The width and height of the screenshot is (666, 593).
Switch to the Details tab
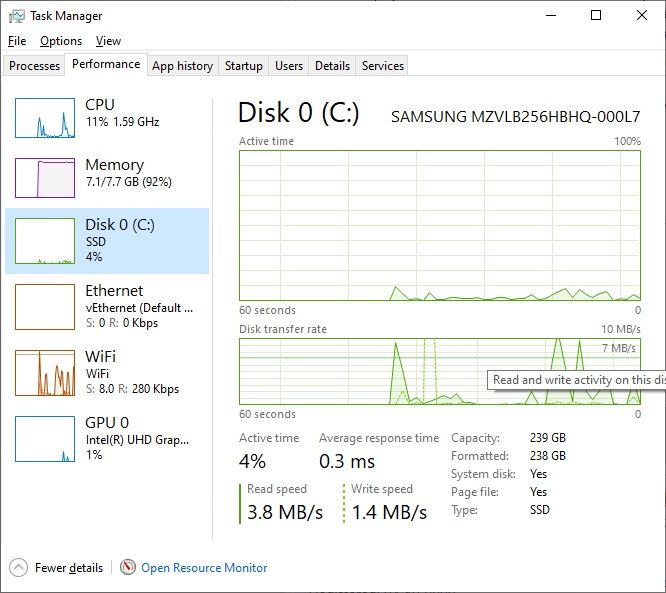pyautogui.click(x=332, y=66)
